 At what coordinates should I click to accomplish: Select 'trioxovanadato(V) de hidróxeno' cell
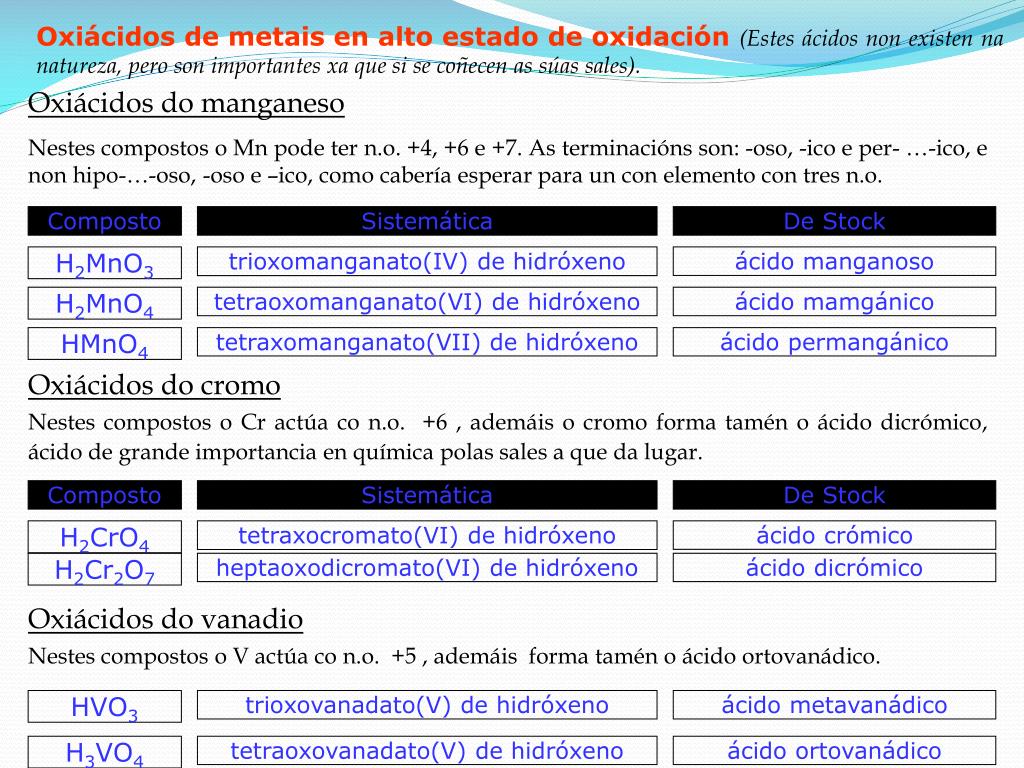pyautogui.click(x=427, y=705)
